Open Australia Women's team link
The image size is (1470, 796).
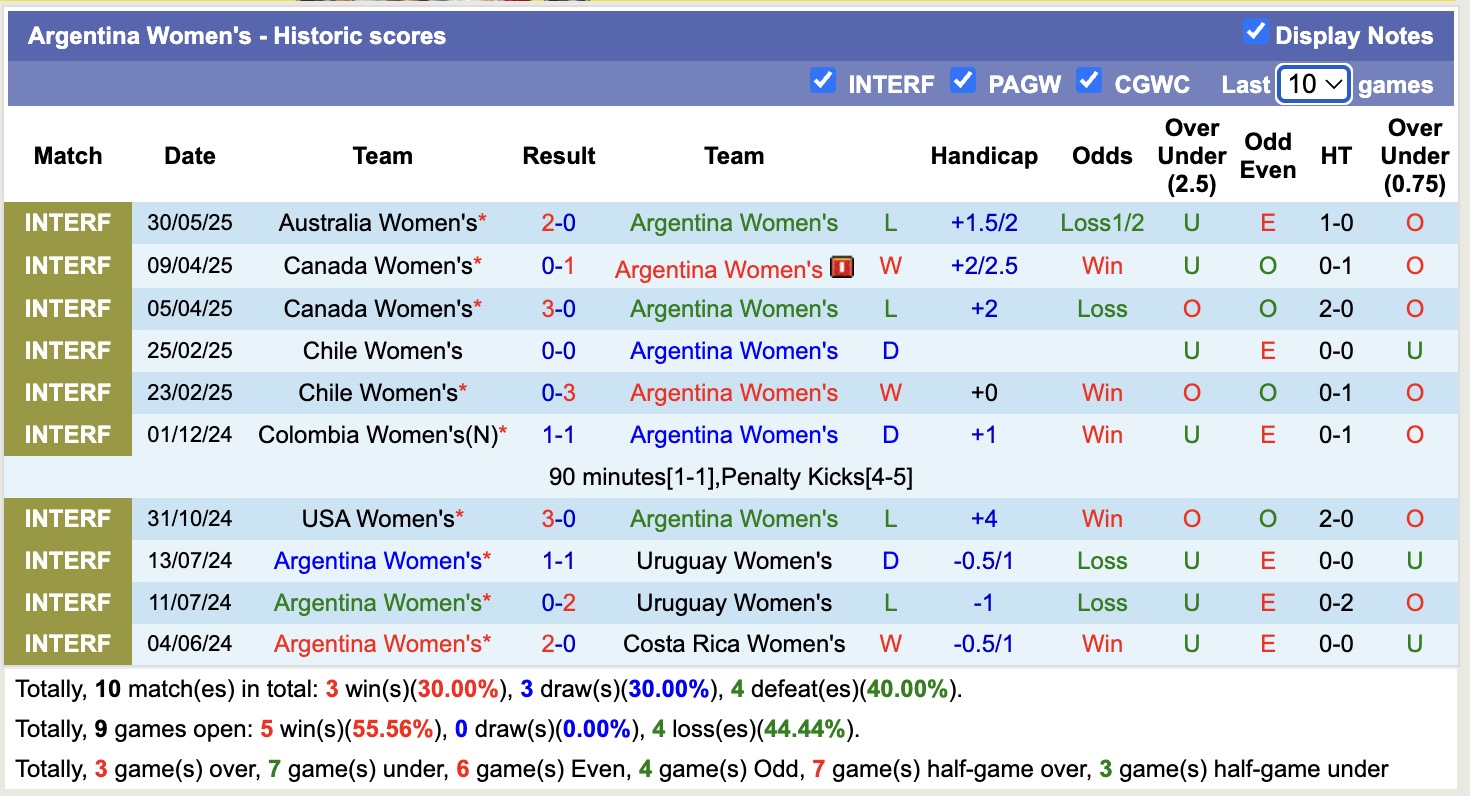378,223
